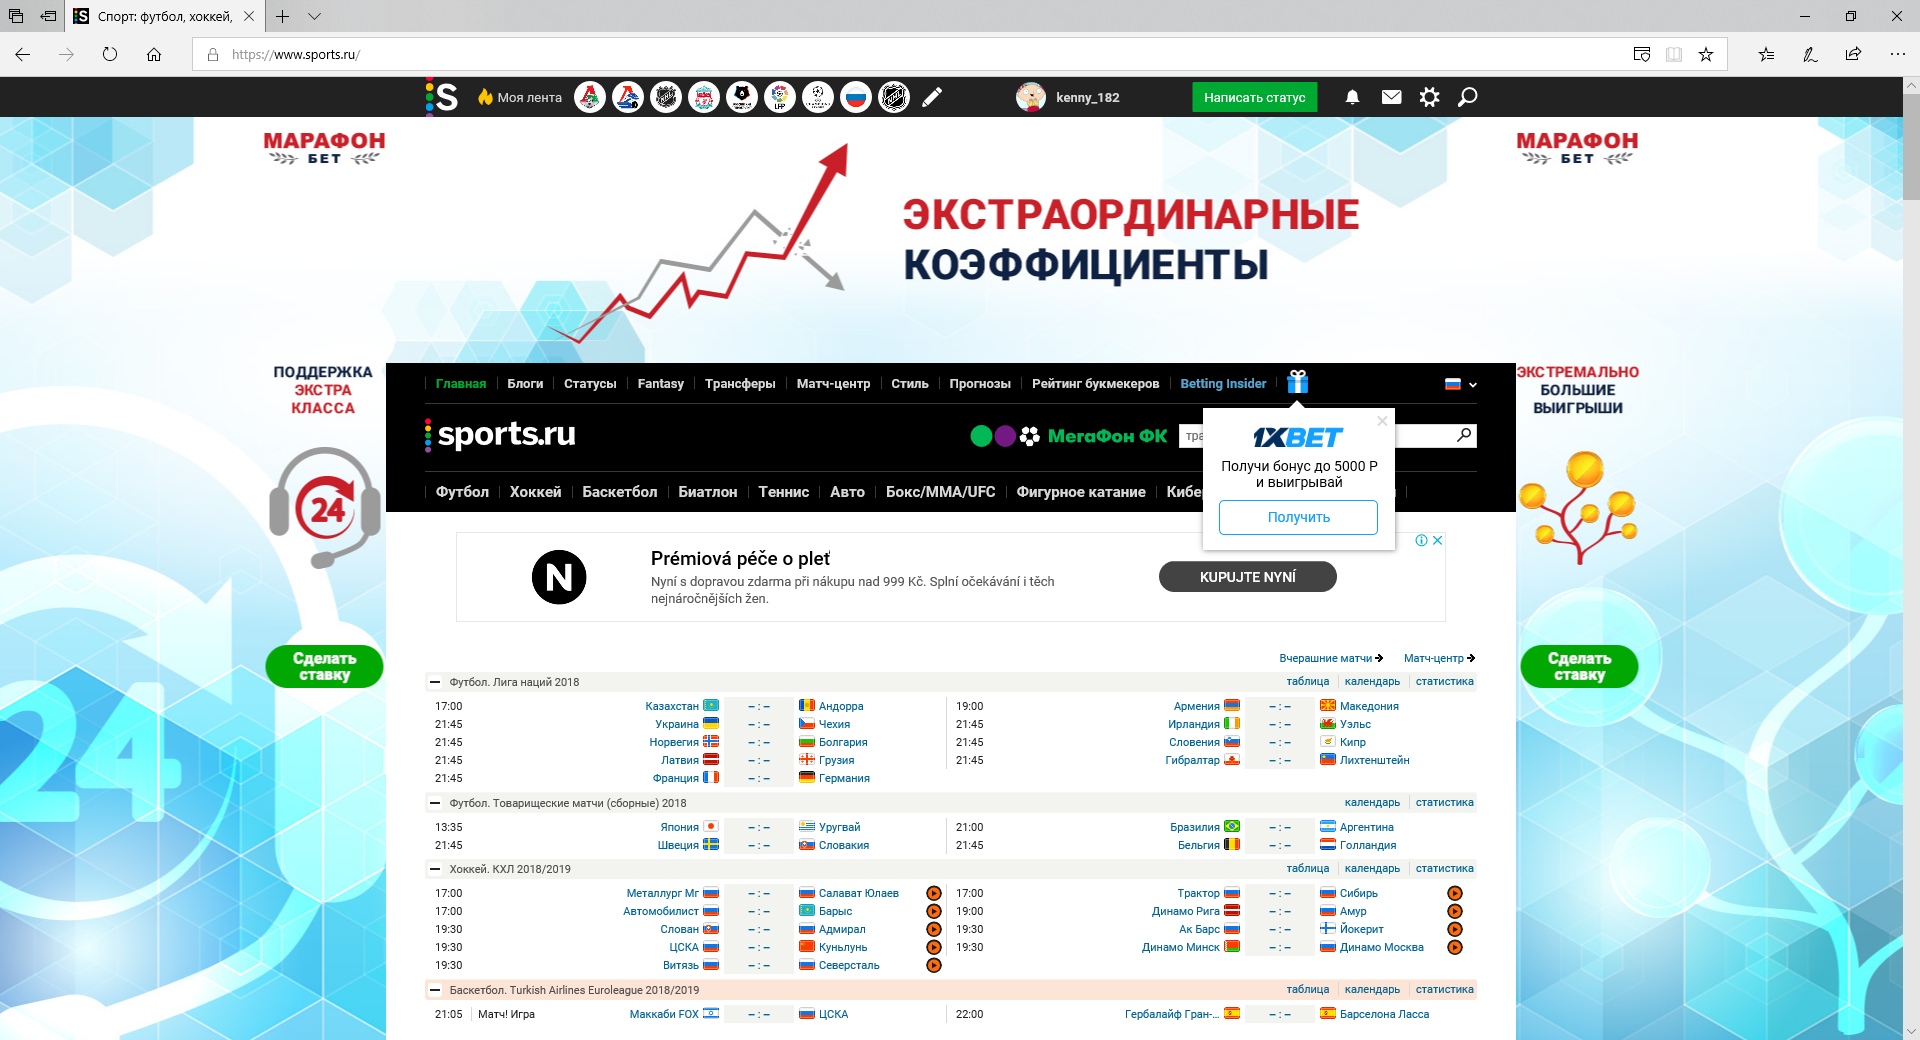Edit favorite teams with the pencil icon
Image resolution: width=1920 pixels, height=1040 pixels.
(x=932, y=97)
